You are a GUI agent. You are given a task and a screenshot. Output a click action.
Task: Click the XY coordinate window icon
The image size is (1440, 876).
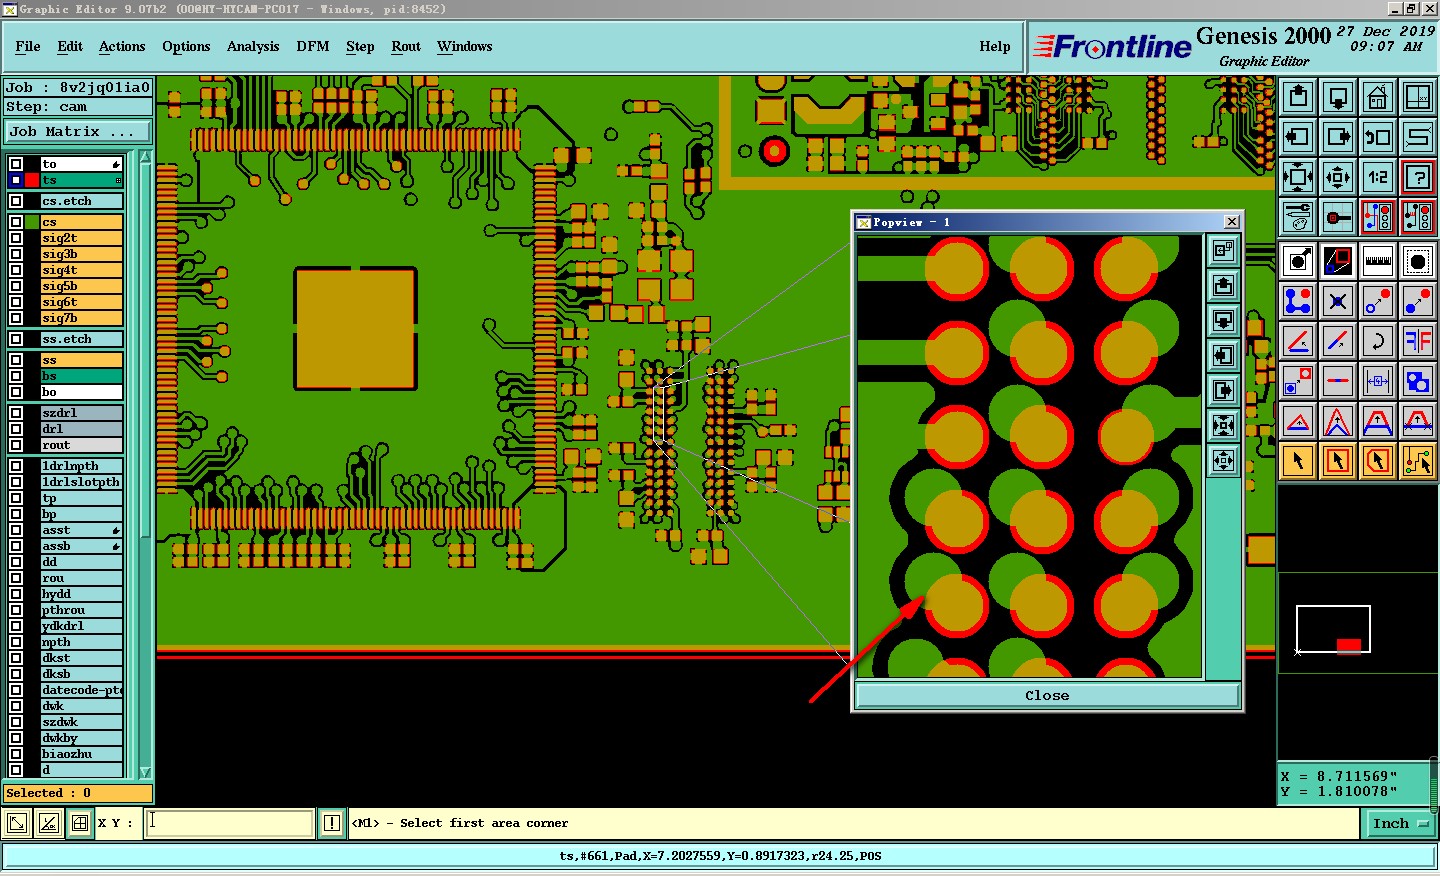[1418, 97]
